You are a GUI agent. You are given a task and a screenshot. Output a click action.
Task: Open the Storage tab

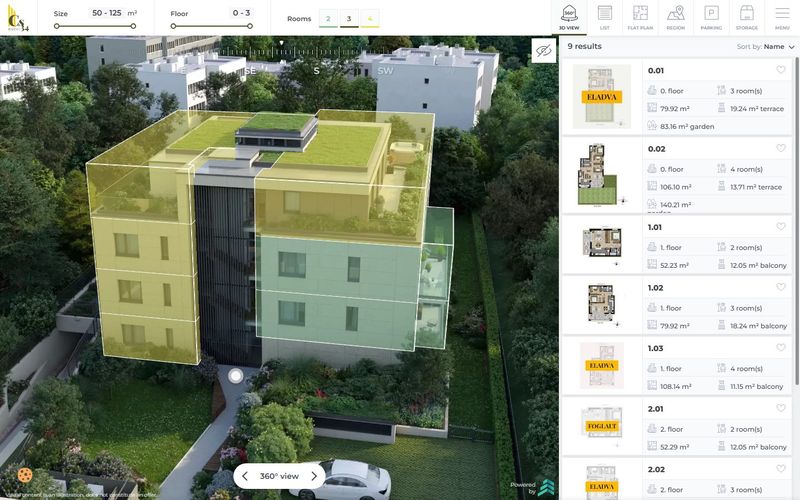click(x=746, y=17)
